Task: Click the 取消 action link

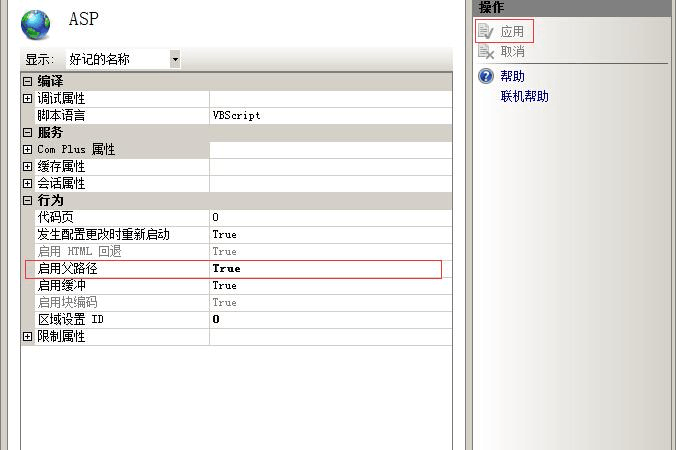Action: pos(512,51)
